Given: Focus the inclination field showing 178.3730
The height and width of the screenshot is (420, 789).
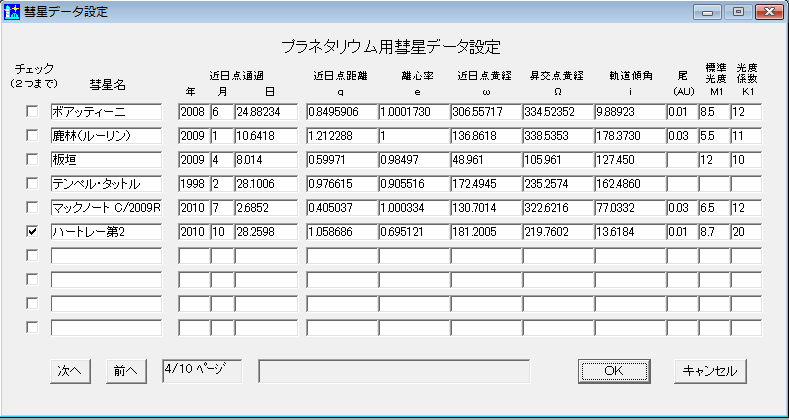Looking at the screenshot, I should (x=629, y=136).
